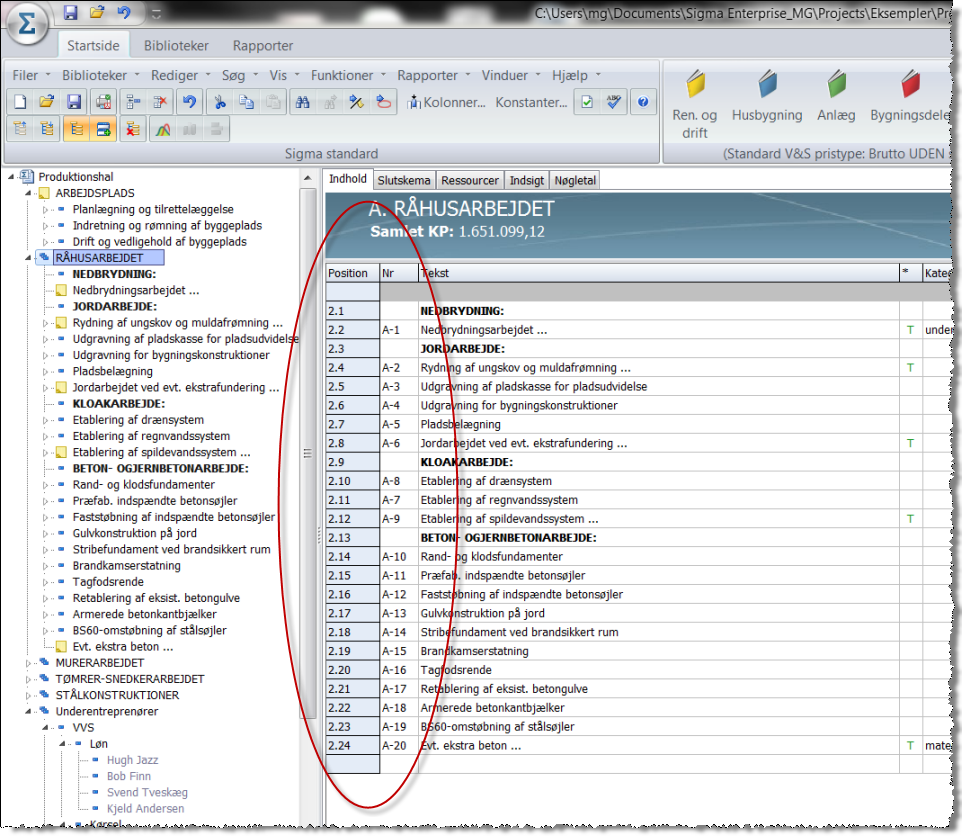This screenshot has width=962, height=836.
Task: Switch to the Rapporter ribbon tab
Action: coord(263,45)
